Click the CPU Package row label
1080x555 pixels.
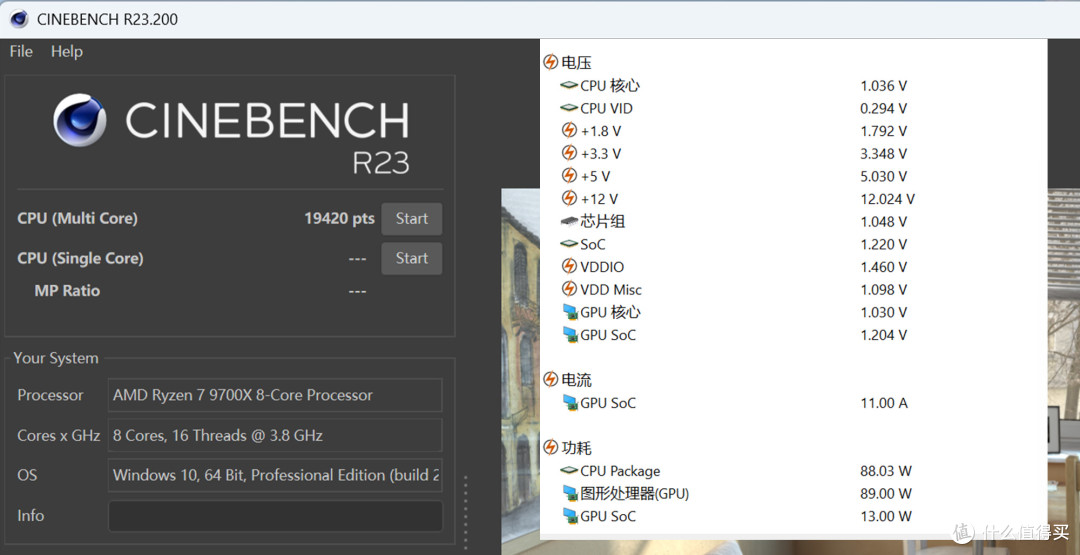coord(620,472)
